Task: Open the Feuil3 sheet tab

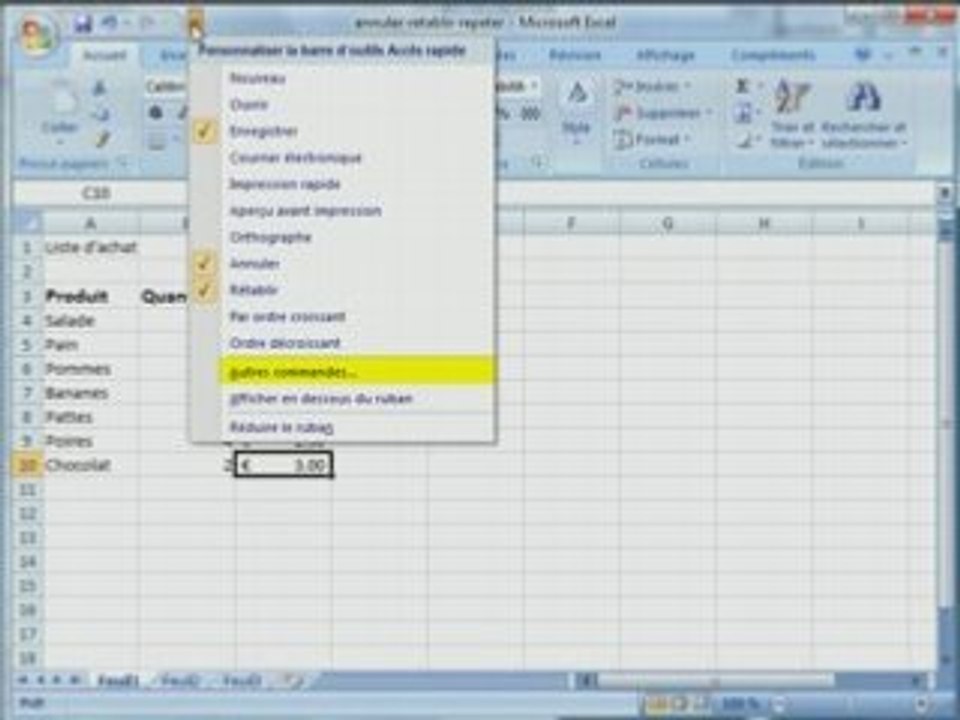Action: click(242, 680)
